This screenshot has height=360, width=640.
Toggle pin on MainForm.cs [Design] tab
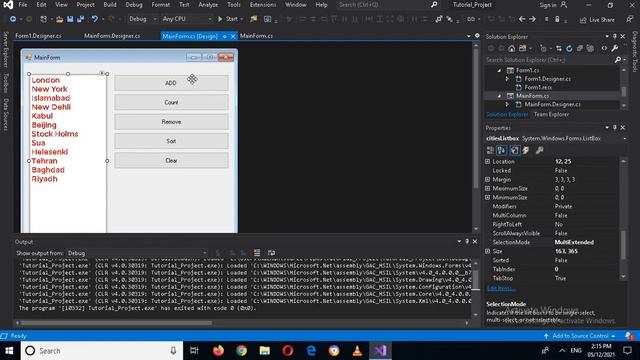[x=224, y=36]
